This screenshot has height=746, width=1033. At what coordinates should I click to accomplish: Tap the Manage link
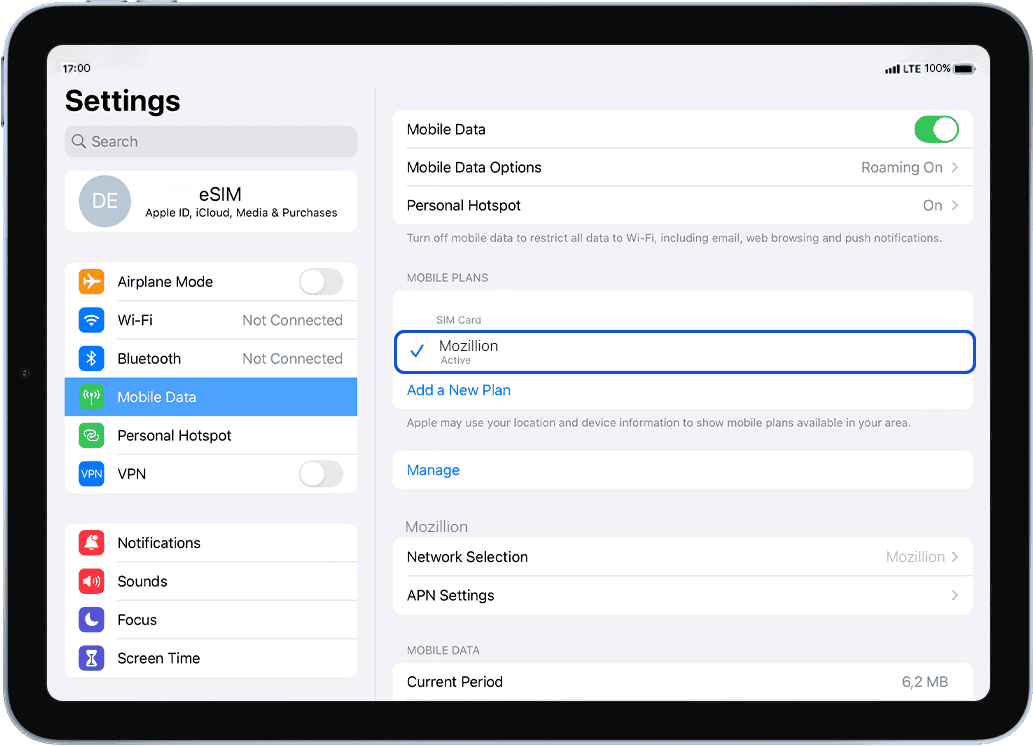coord(433,470)
